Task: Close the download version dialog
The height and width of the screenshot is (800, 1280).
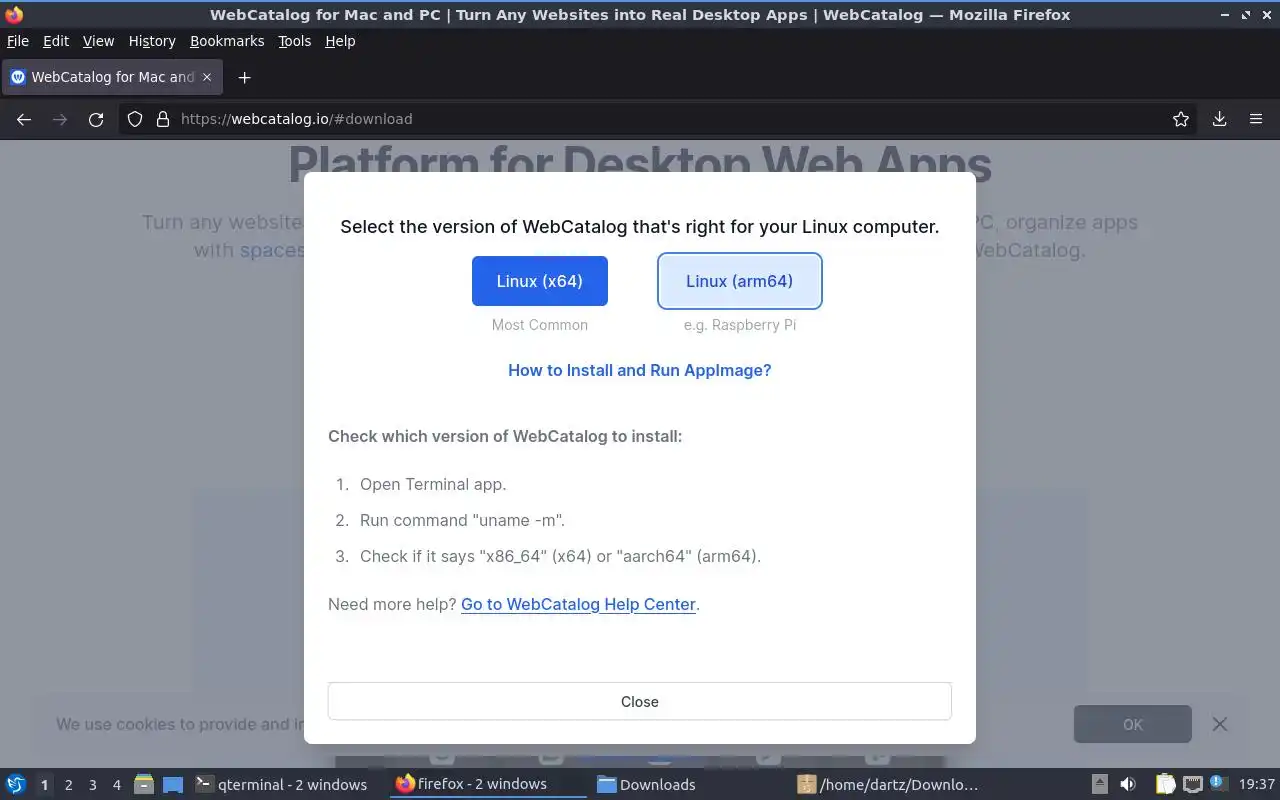Action: (x=640, y=701)
